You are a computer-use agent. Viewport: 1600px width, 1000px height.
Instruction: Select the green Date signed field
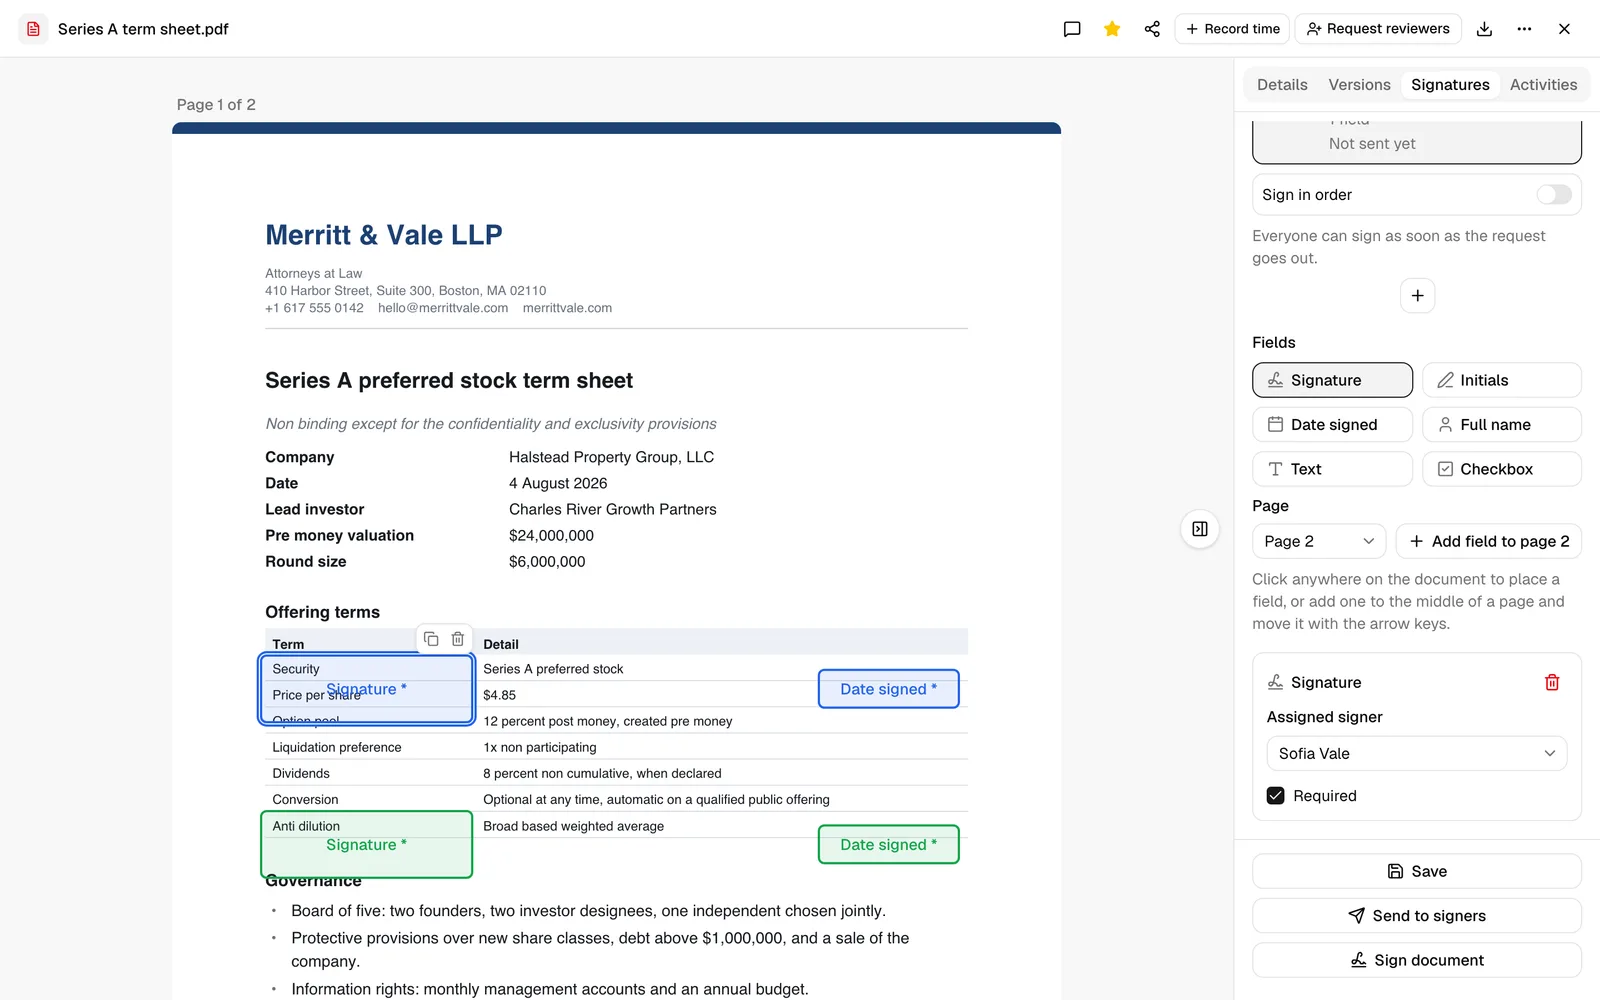888,845
